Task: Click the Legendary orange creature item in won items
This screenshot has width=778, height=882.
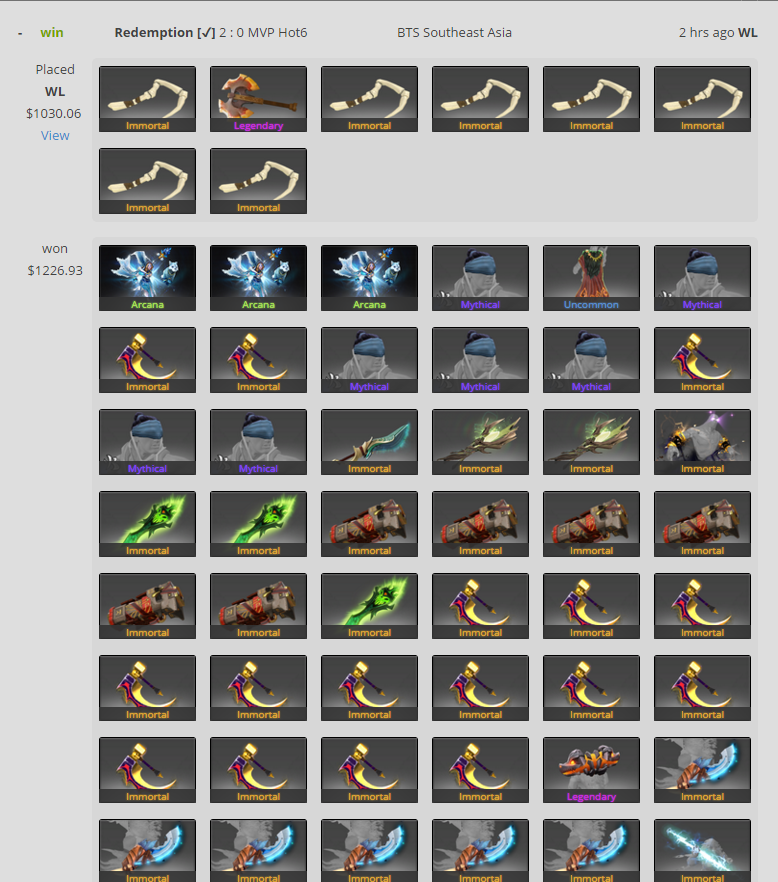Action: click(591, 770)
